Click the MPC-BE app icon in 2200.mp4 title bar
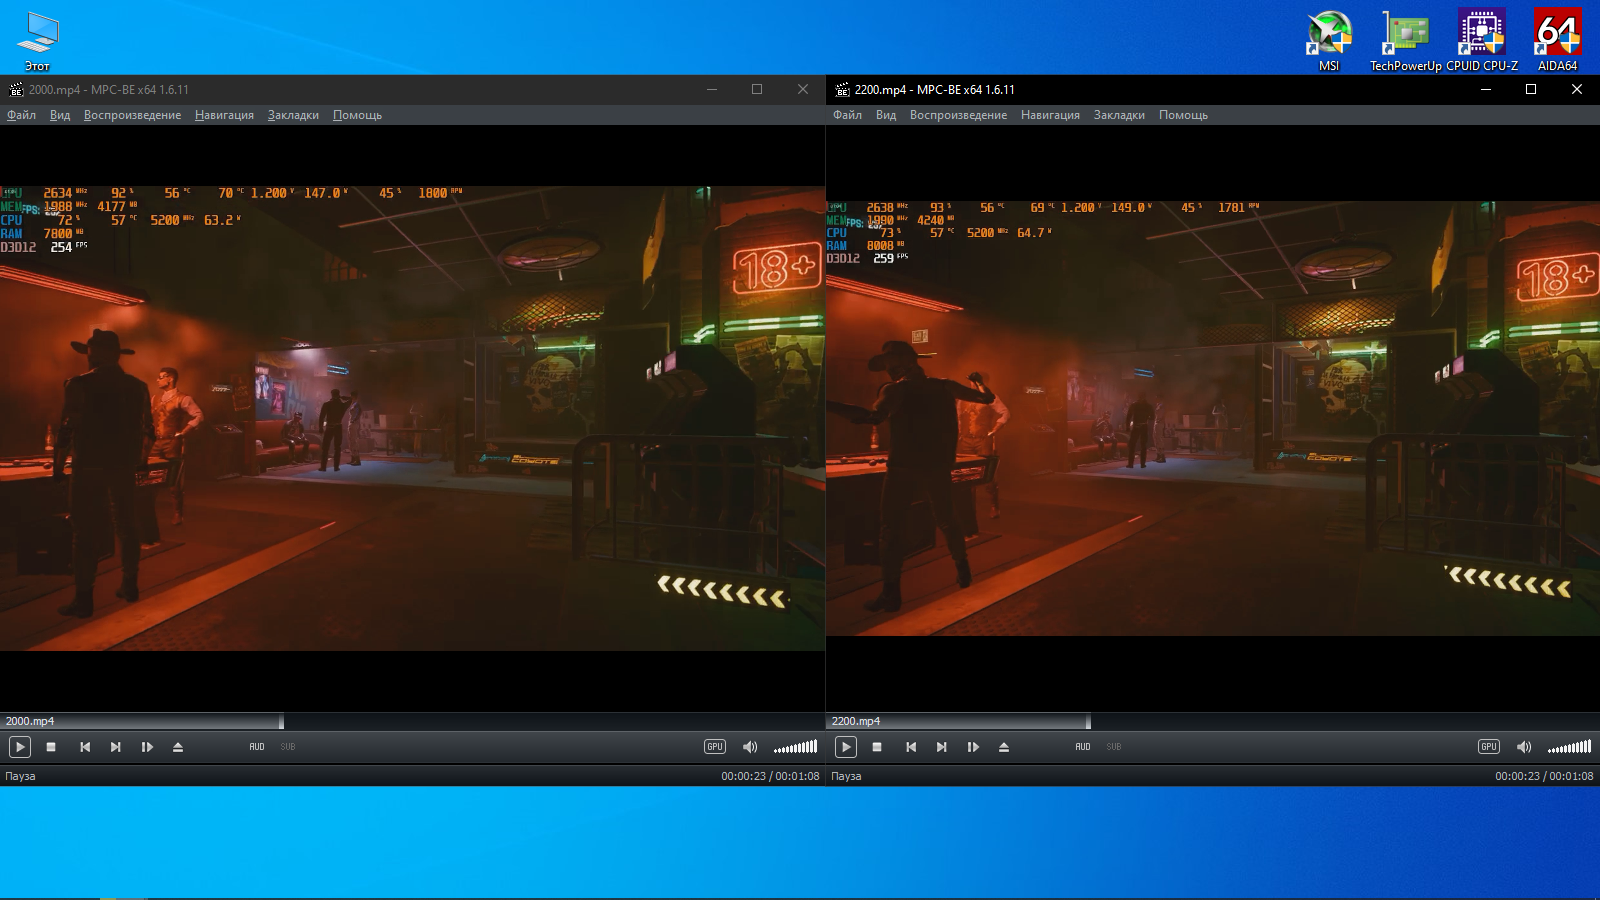 pyautogui.click(x=842, y=89)
